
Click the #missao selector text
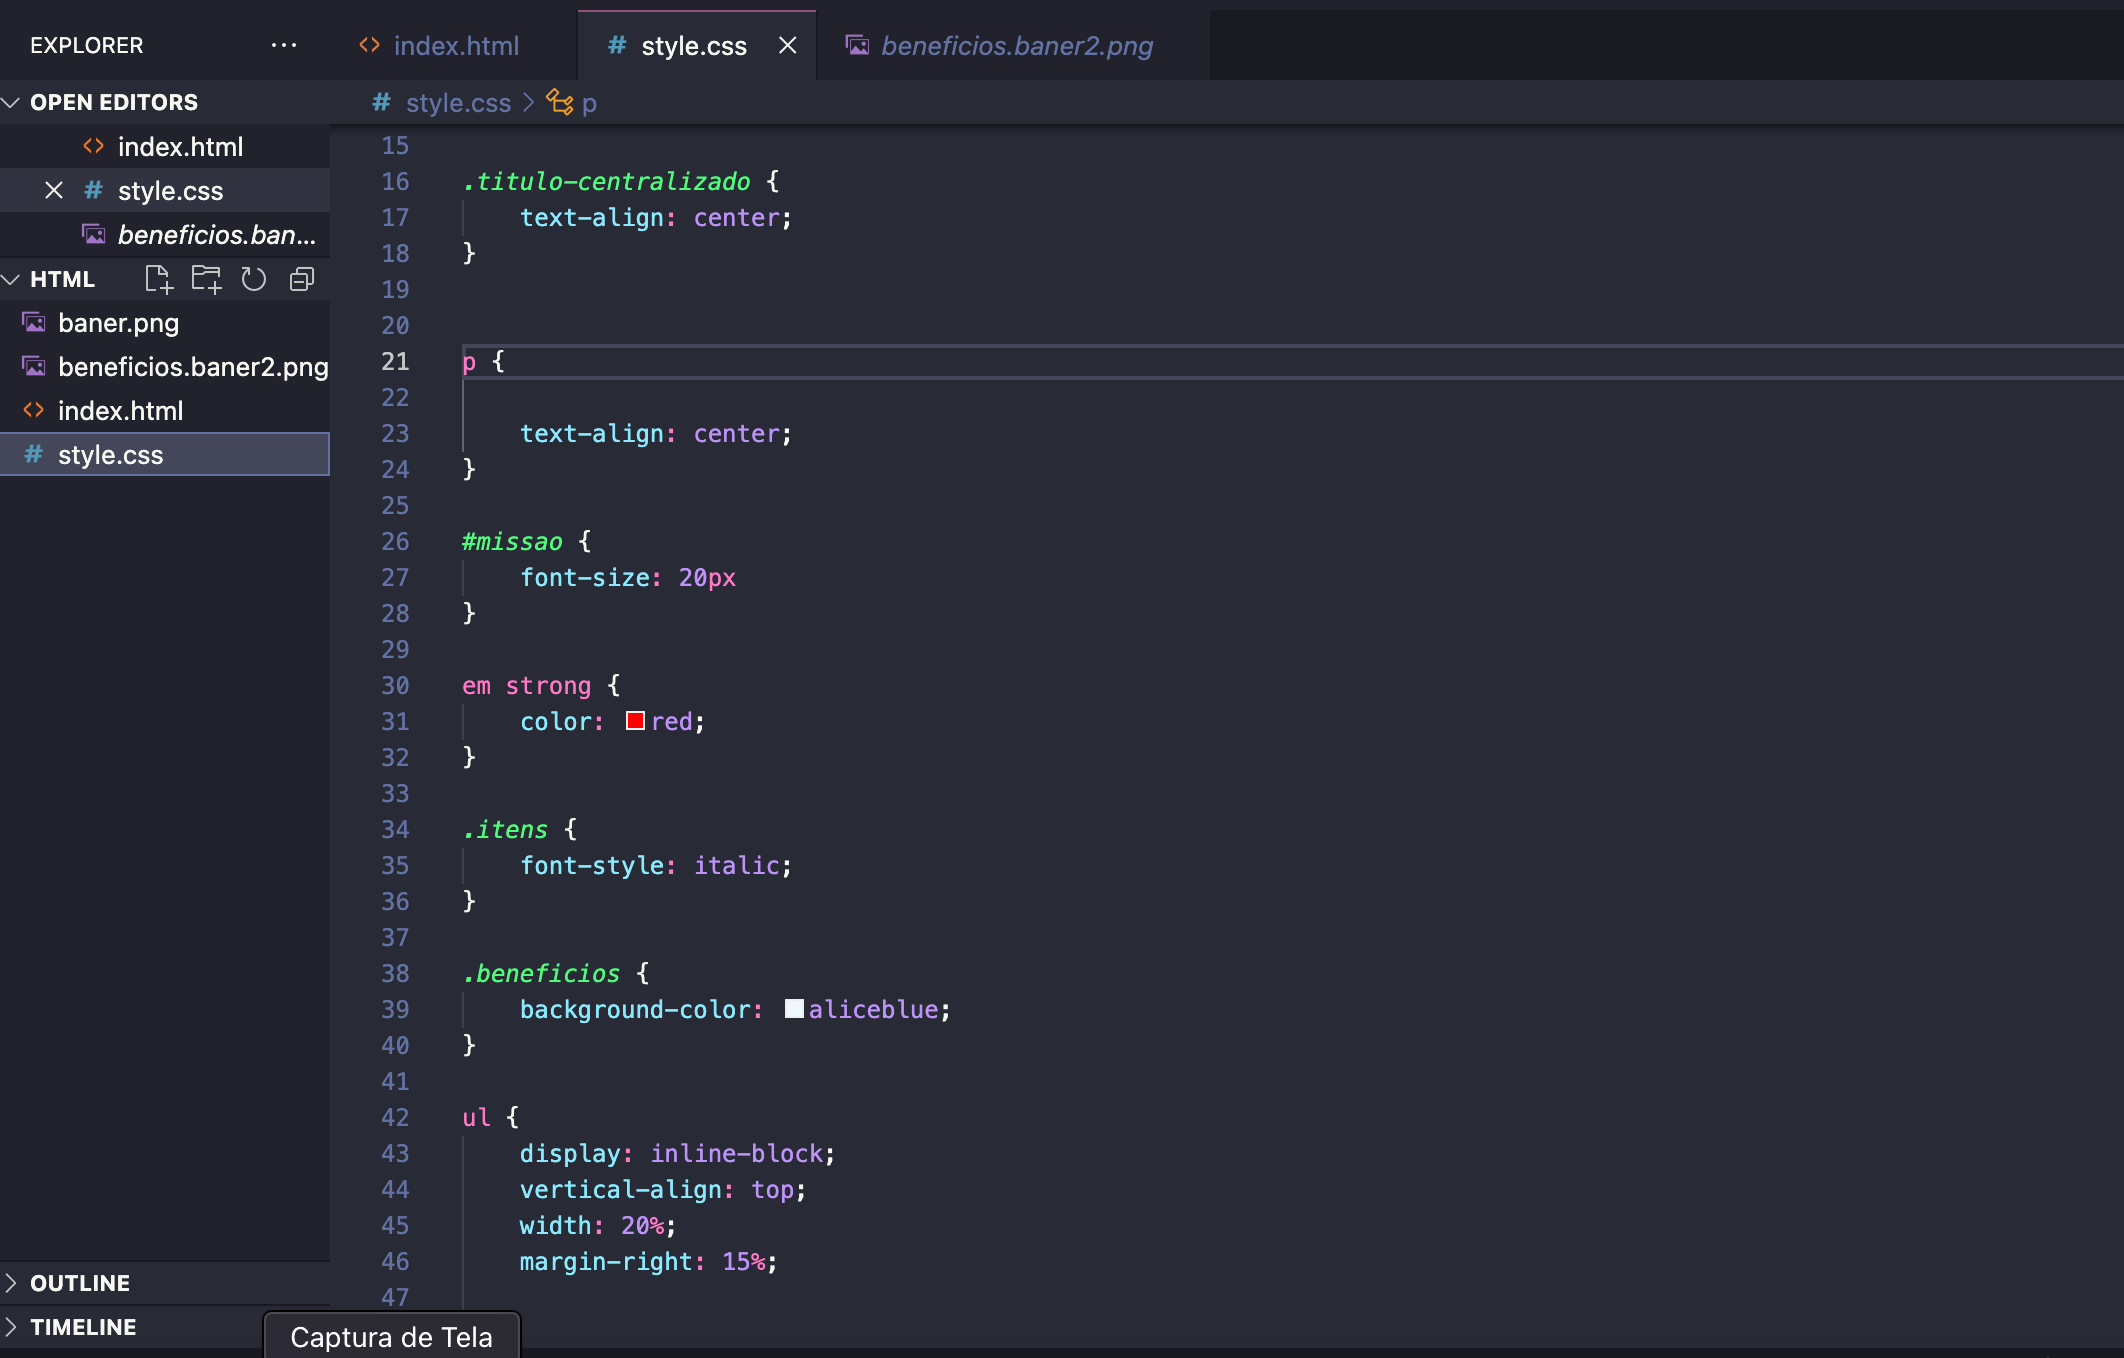[512, 541]
